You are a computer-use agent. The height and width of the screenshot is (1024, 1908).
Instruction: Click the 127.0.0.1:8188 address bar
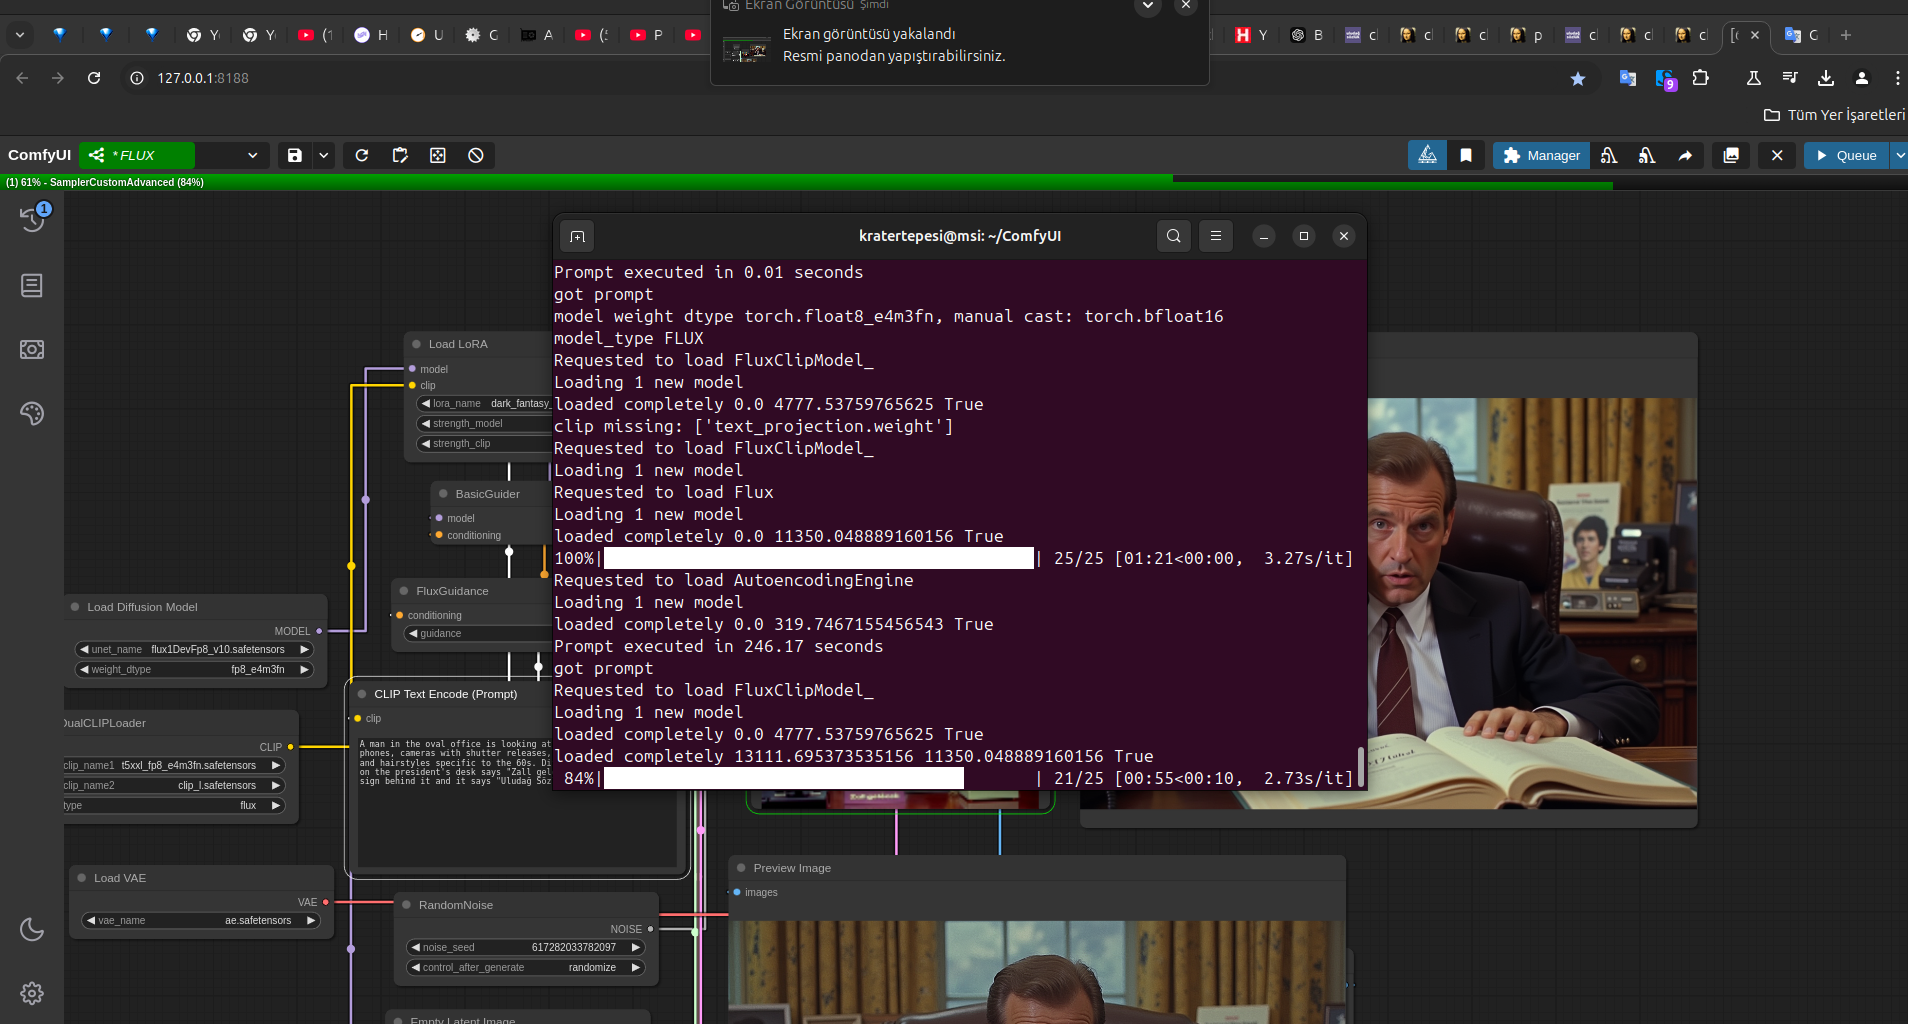point(203,78)
